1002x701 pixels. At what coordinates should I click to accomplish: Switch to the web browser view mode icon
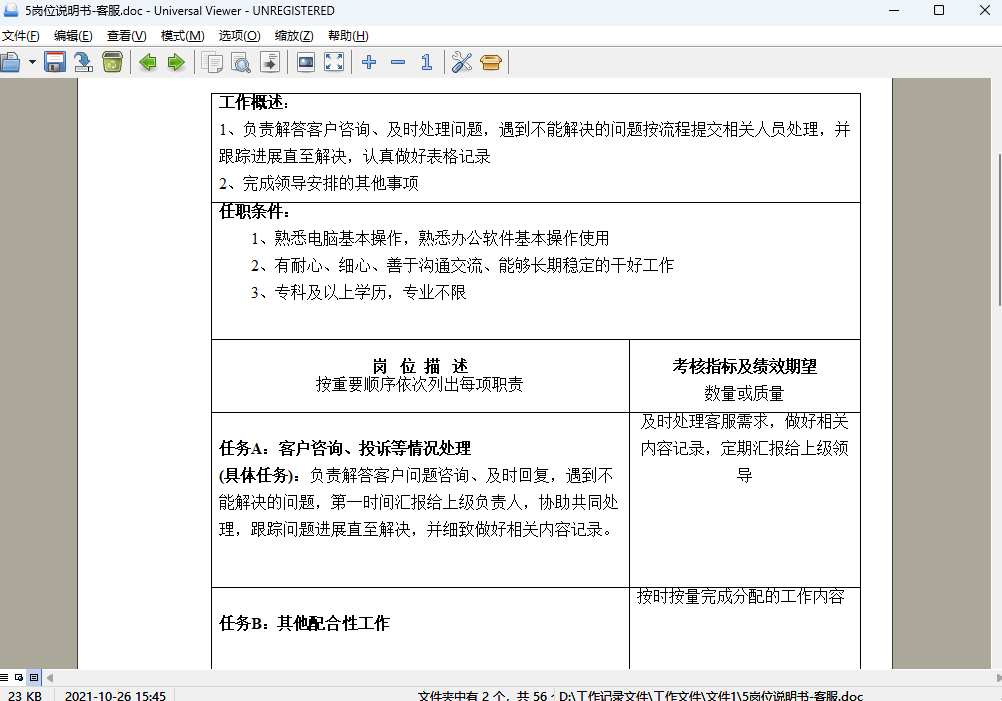[x=19, y=677]
